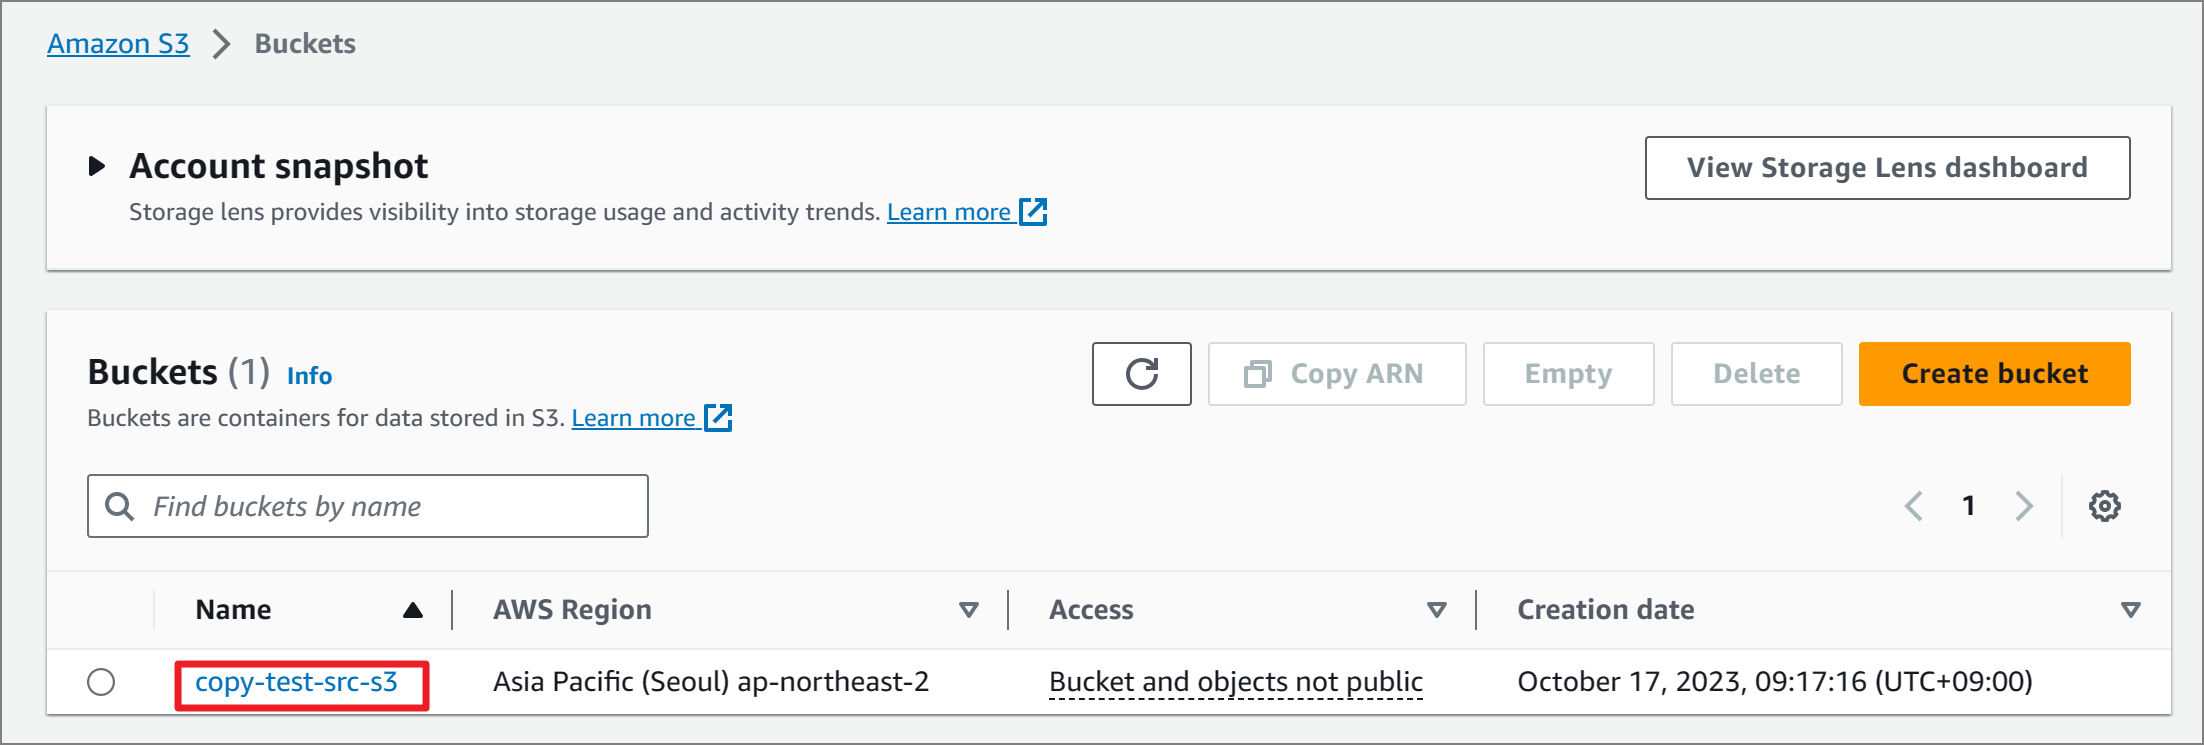Go to next page chevron
The width and height of the screenshot is (2204, 745).
pos(2023,506)
